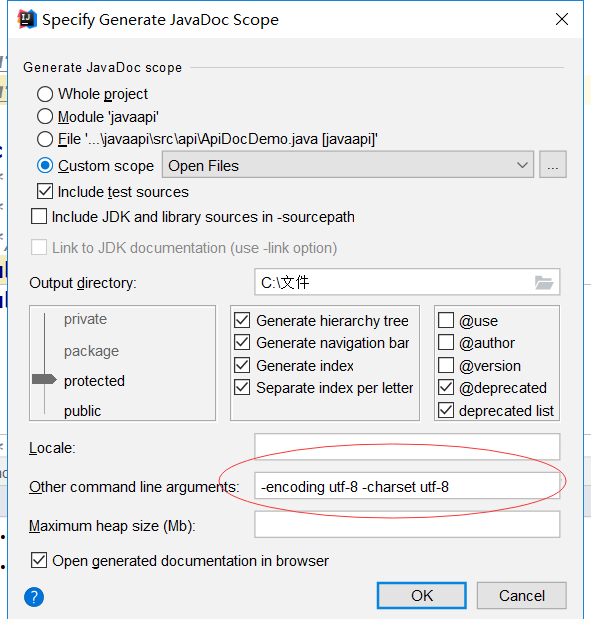
Task: Click OK to generate JavaDoc
Action: coord(422,595)
